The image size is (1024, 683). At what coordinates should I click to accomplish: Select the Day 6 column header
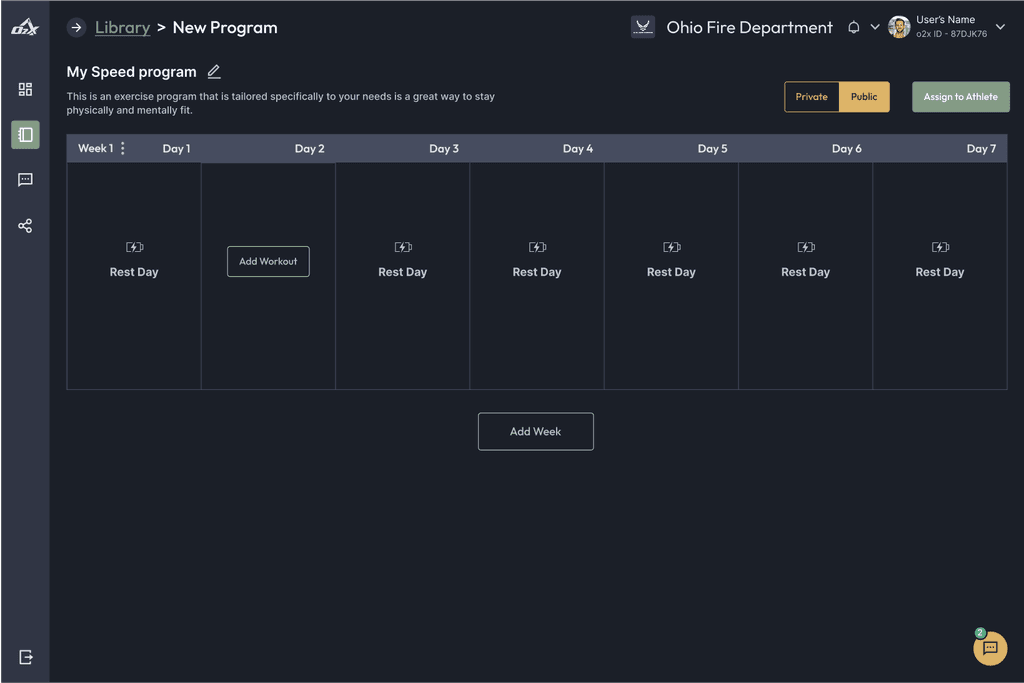click(847, 148)
